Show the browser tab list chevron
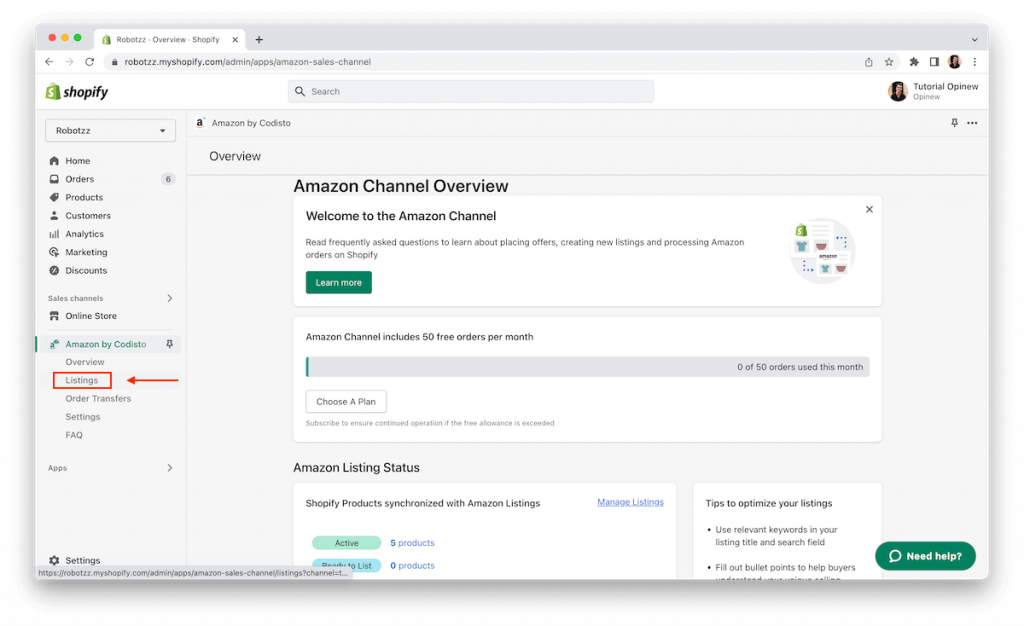The width and height of the screenshot is (1024, 626). click(x=974, y=40)
